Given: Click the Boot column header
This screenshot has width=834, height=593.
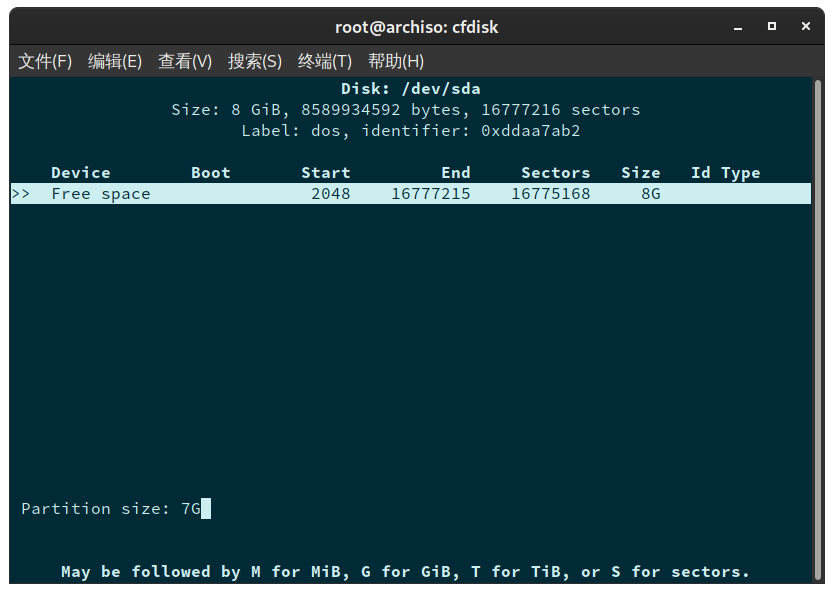Looking at the screenshot, I should click(210, 172).
